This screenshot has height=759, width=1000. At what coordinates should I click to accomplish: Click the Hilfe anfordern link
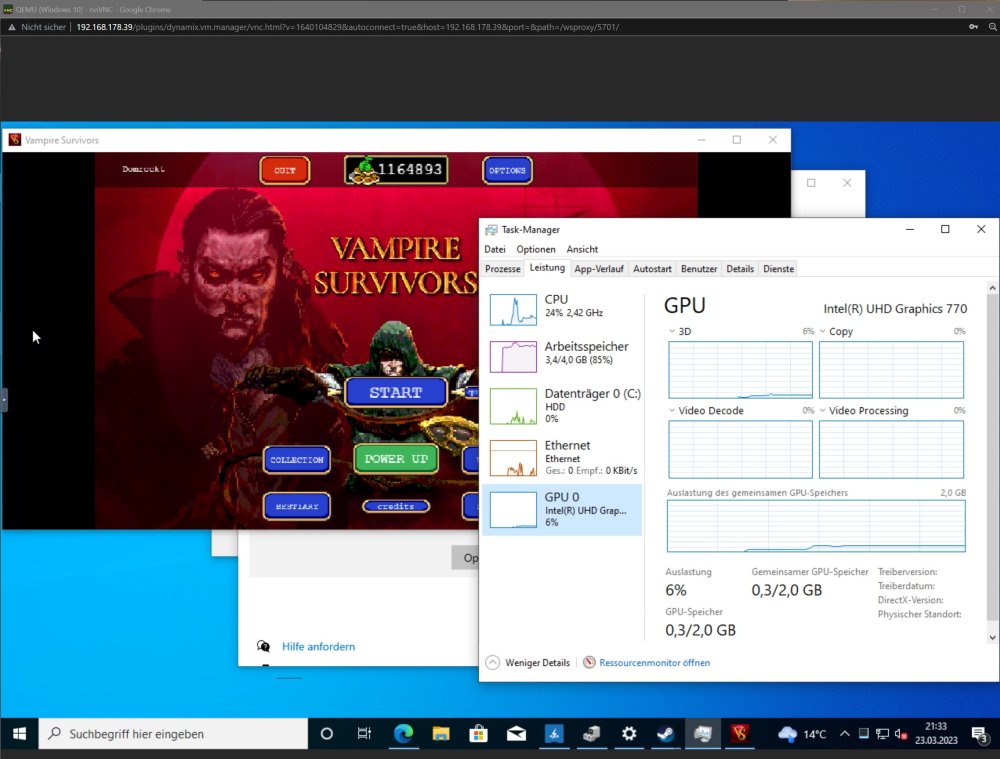point(318,646)
